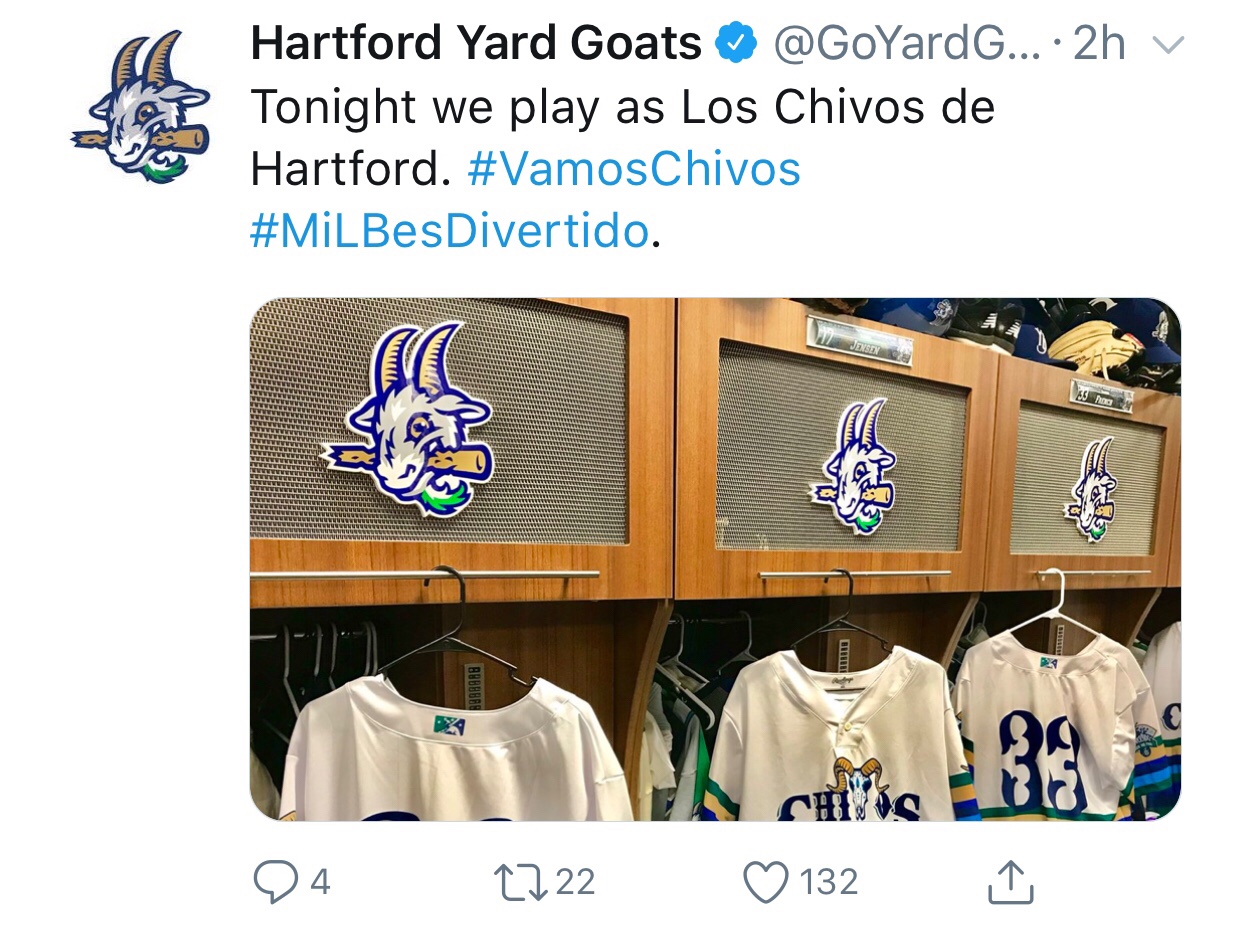Open the #MiLBesDivertido hashtag link
Image resolution: width=1242 pixels, height=928 pixels.
(449, 231)
